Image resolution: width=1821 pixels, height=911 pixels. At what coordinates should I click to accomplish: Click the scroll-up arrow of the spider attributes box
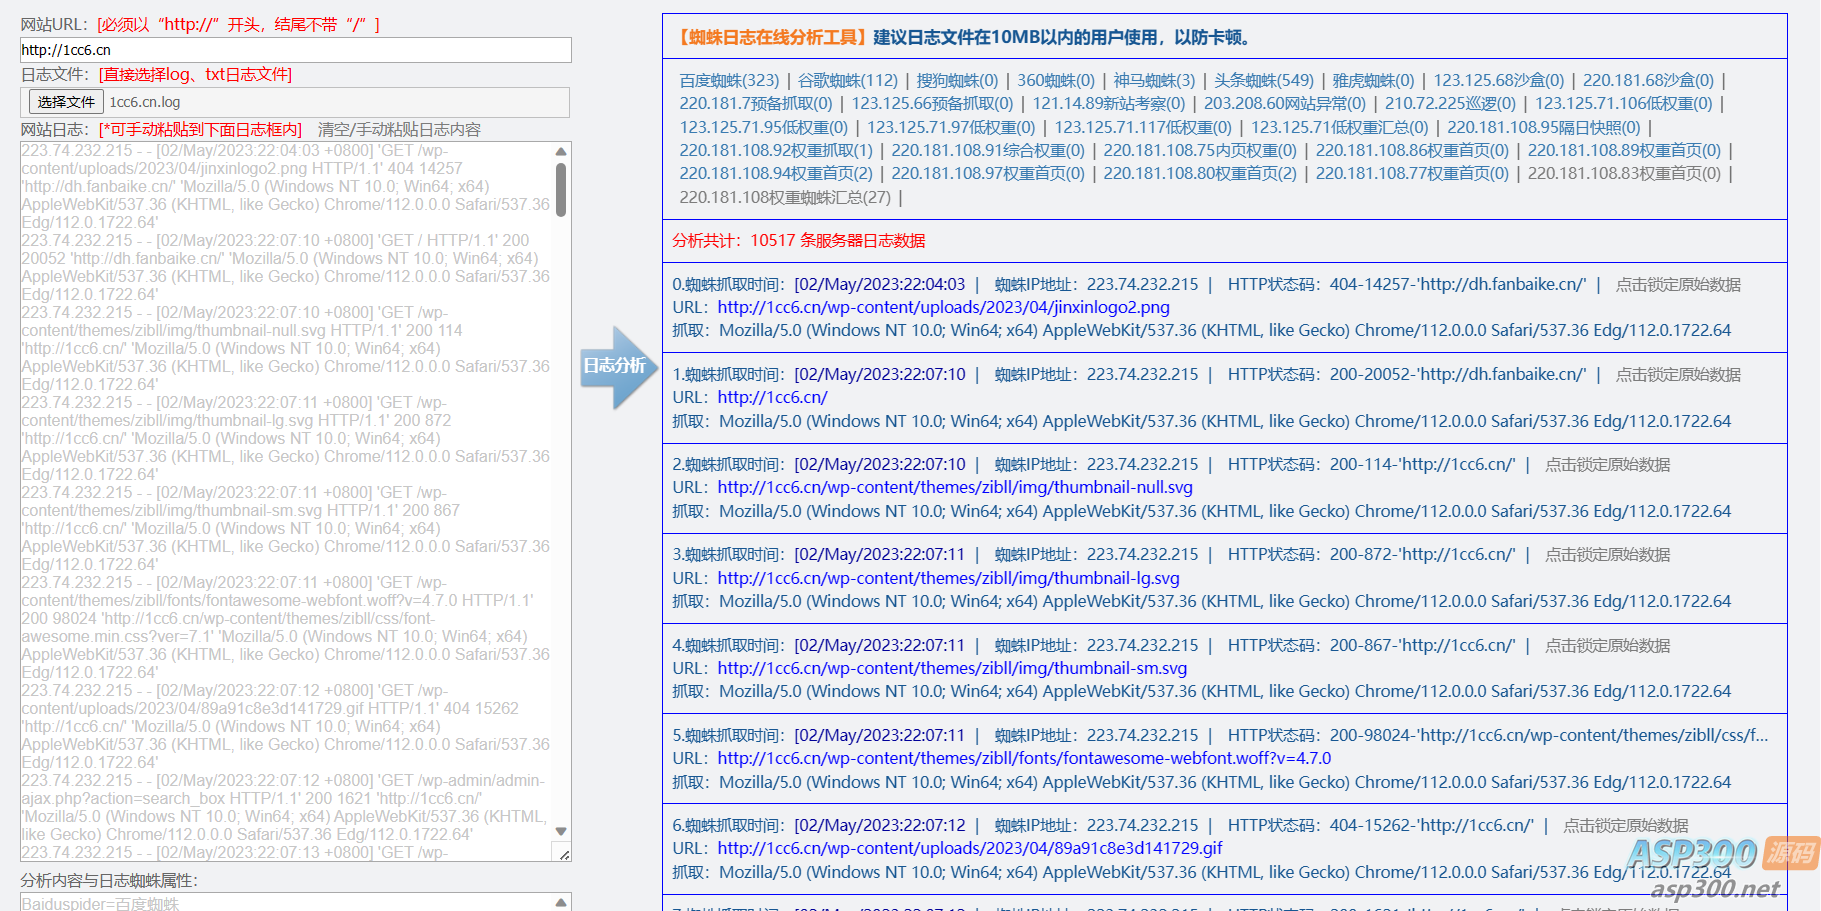click(561, 902)
